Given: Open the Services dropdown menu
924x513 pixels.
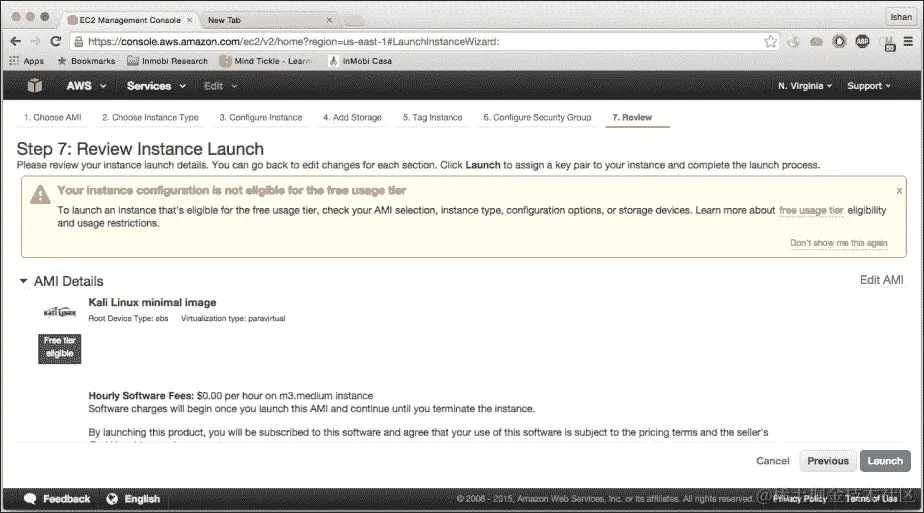Looking at the screenshot, I should tap(156, 86).
